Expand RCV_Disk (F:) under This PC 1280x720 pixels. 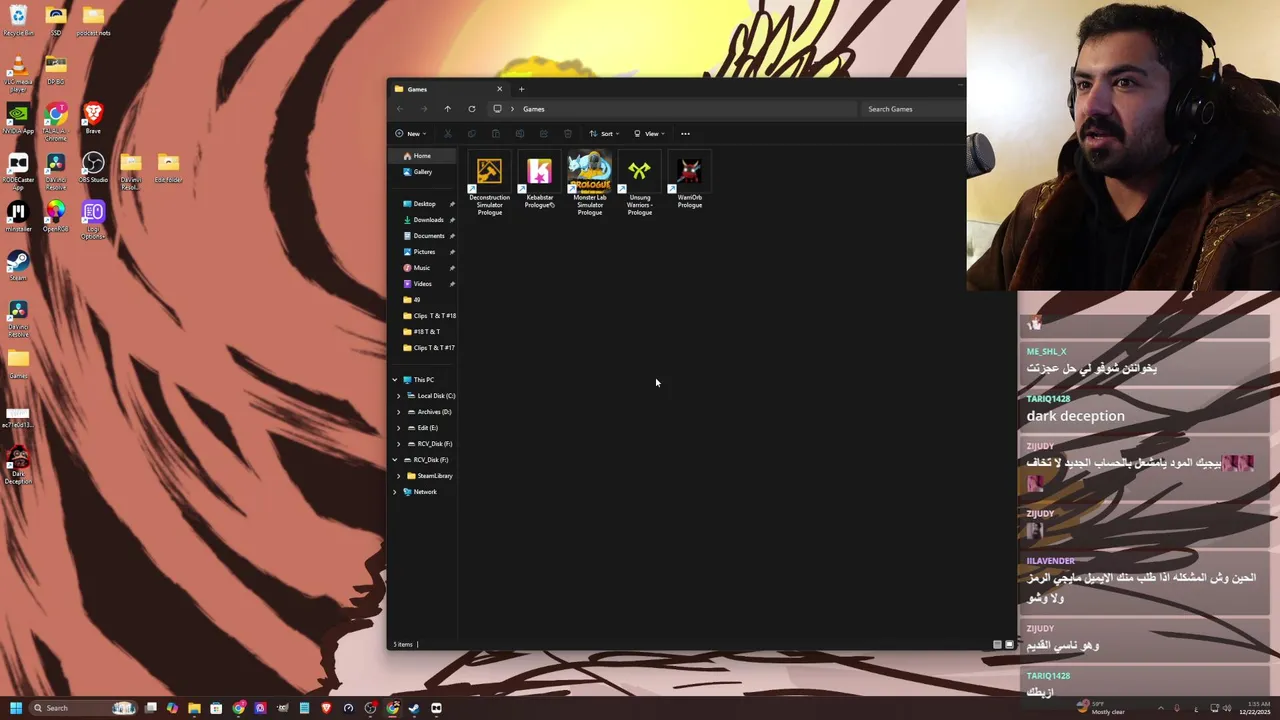(x=399, y=444)
